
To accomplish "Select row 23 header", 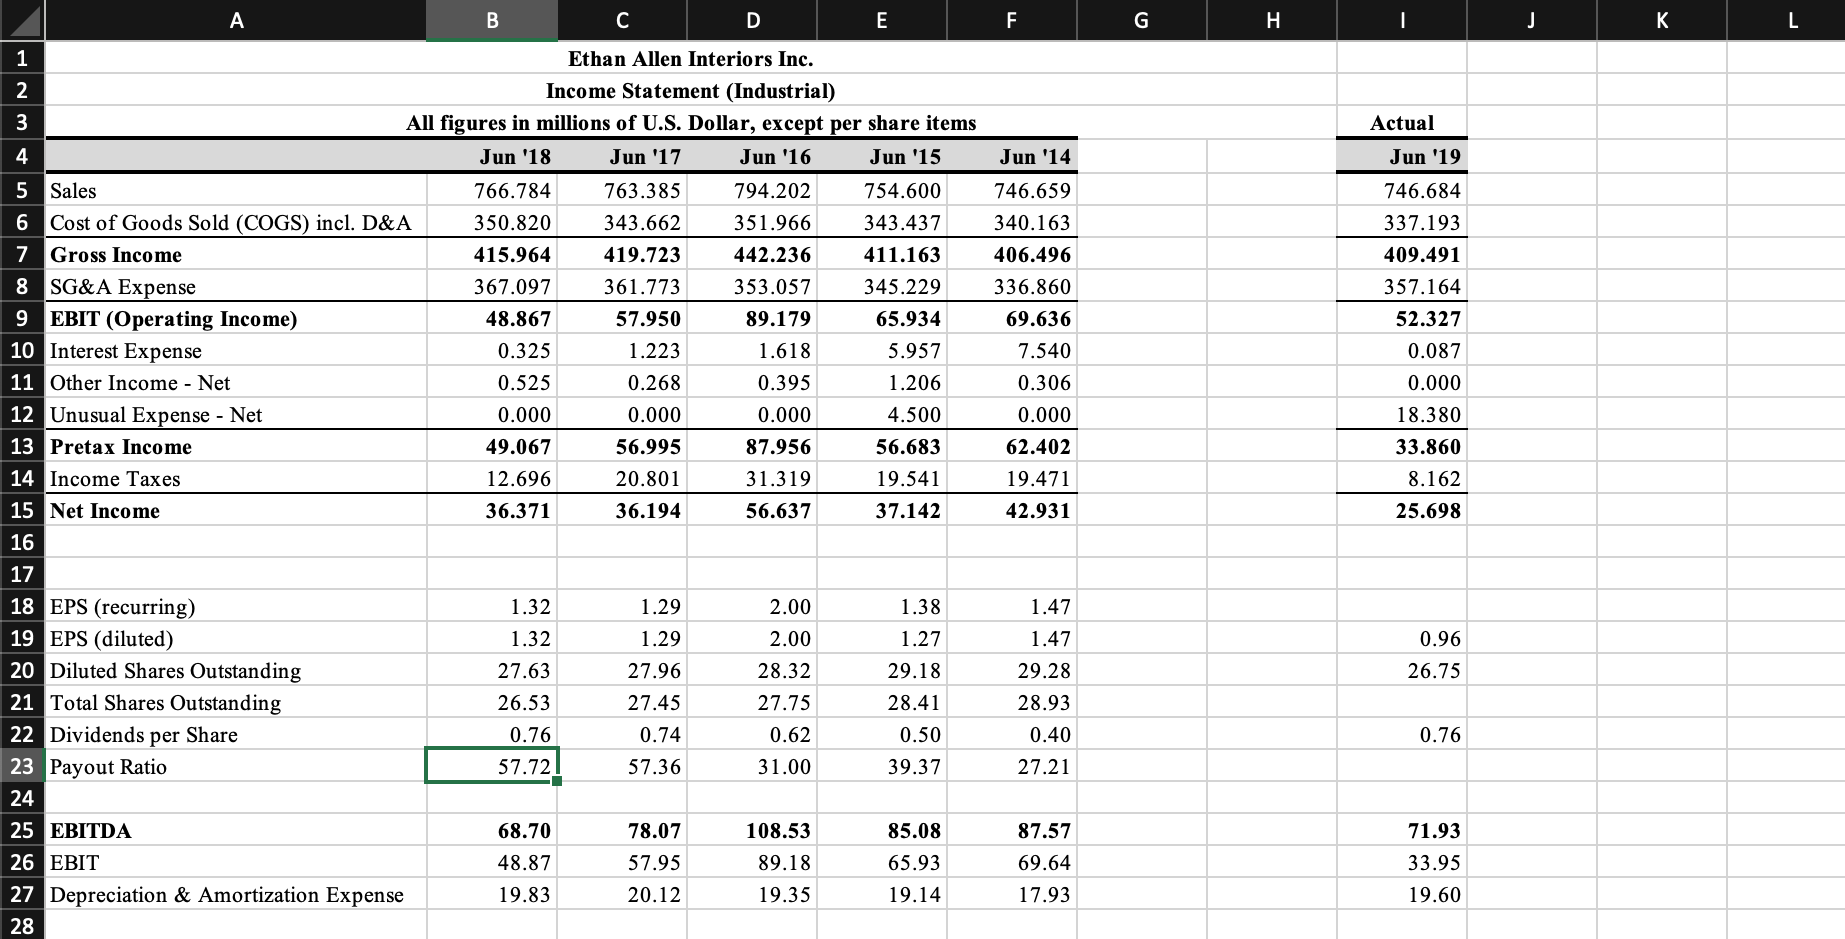I will [x=21, y=766].
